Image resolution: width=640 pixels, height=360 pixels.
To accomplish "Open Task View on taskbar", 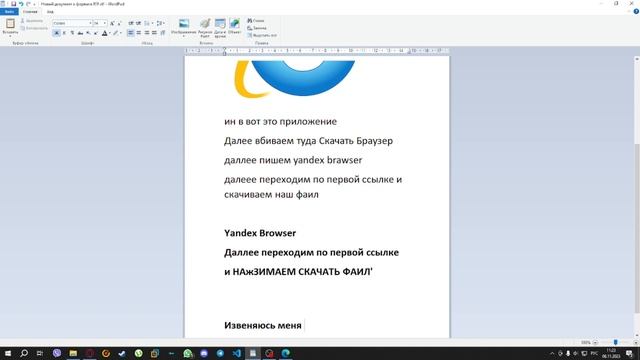I will (40, 353).
